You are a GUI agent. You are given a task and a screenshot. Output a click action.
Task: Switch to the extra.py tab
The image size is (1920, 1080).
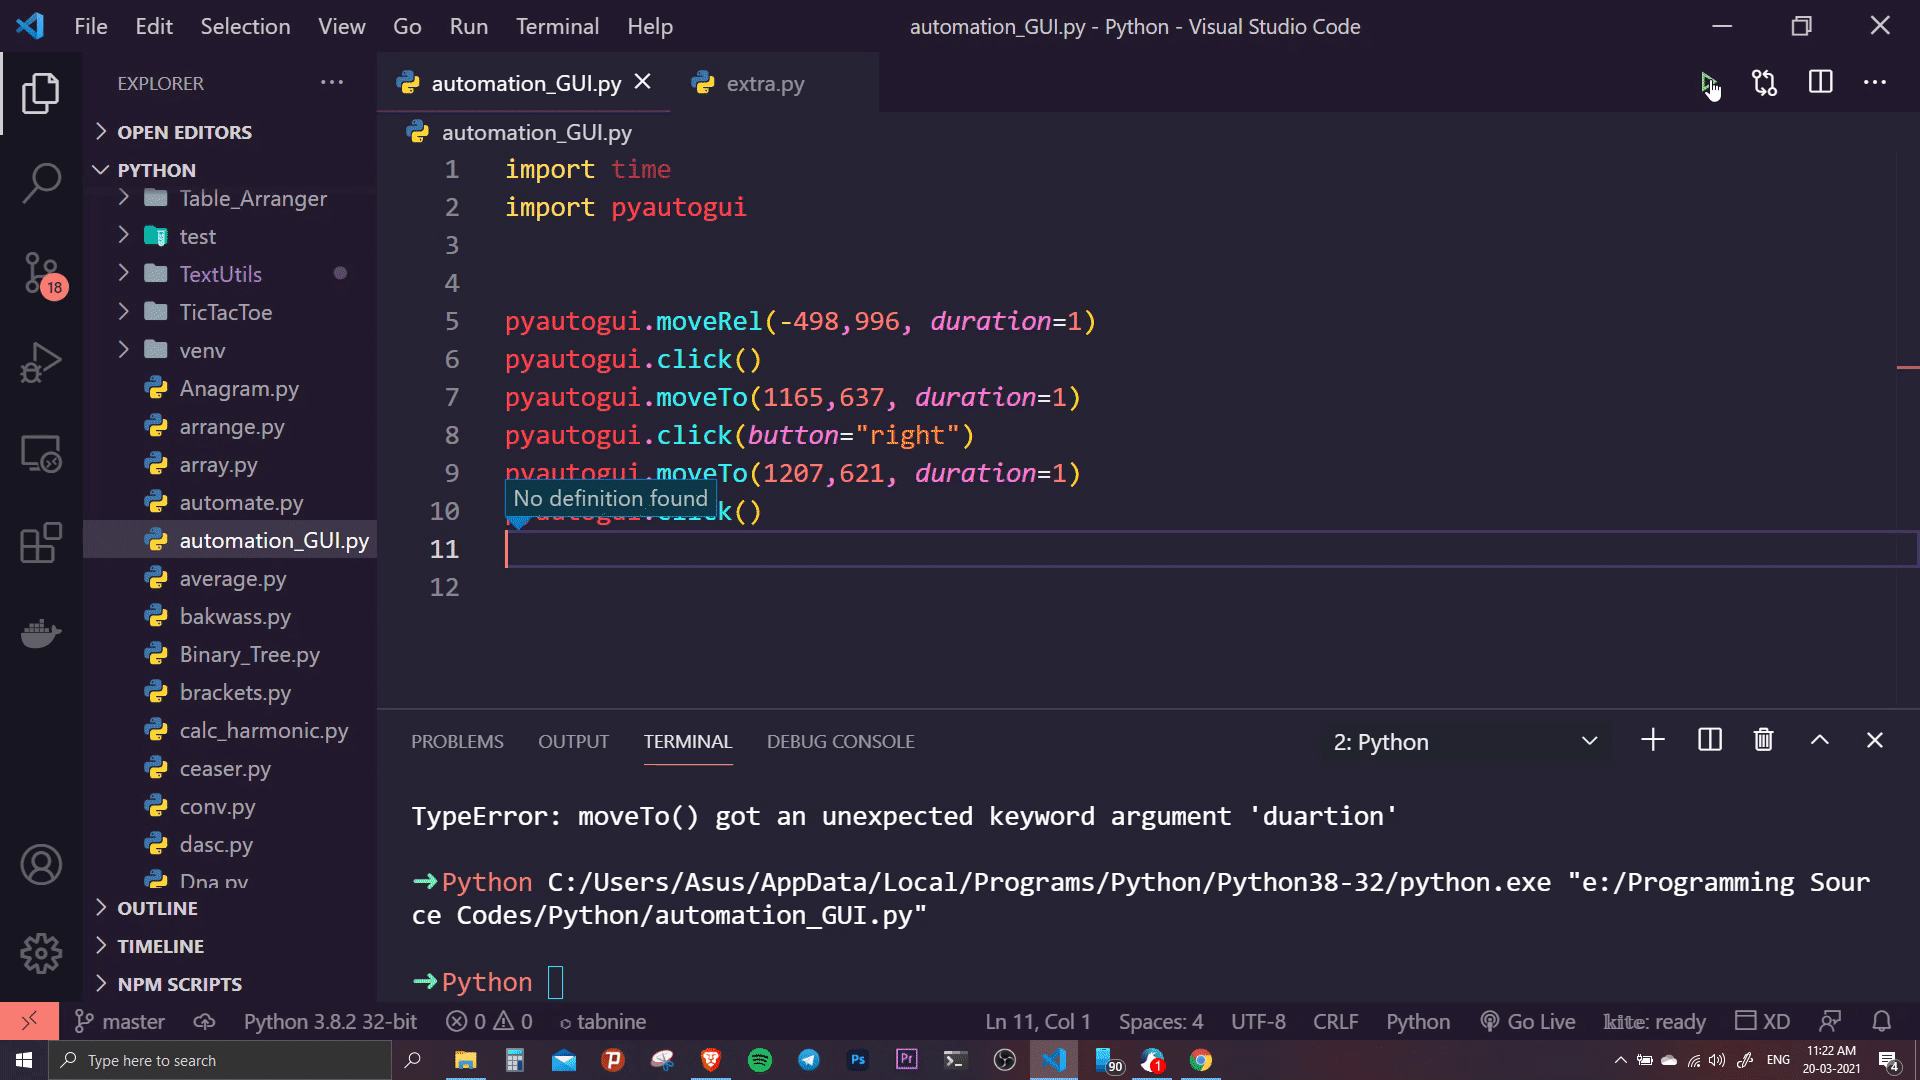[x=764, y=83]
